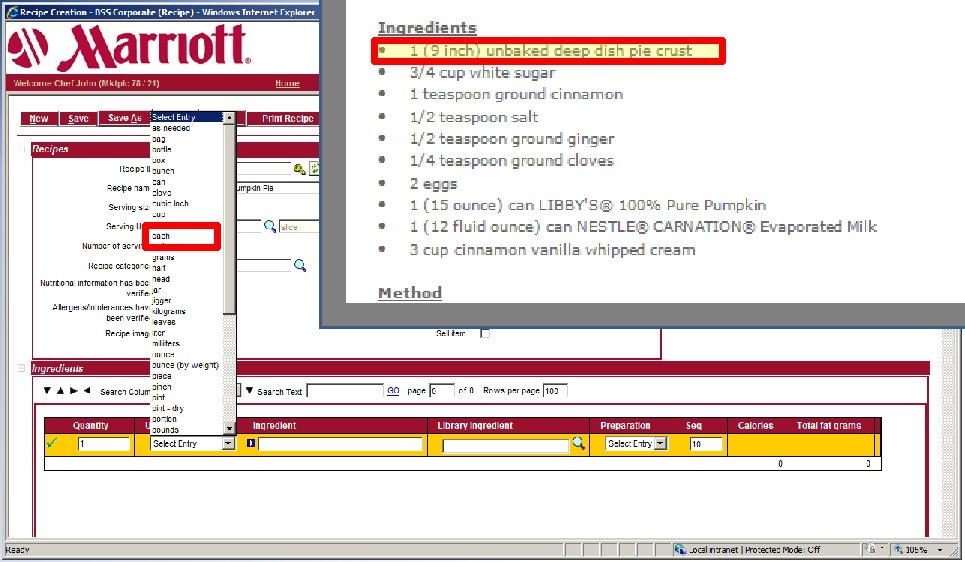Click the key icon beside Recipe ID
This screenshot has height=562, width=965.
pyautogui.click(x=300, y=169)
